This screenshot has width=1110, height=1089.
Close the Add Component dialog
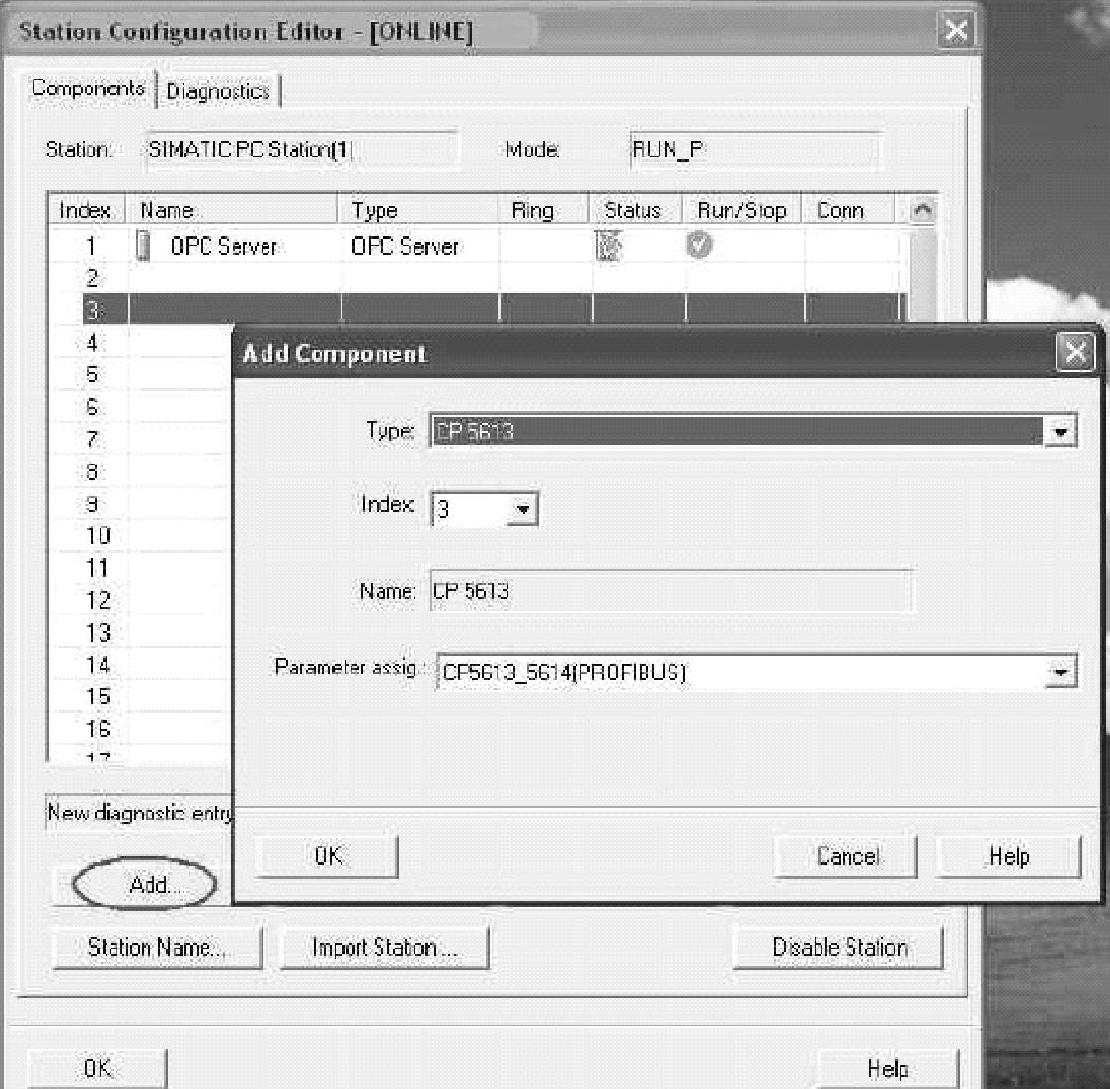(x=1075, y=352)
